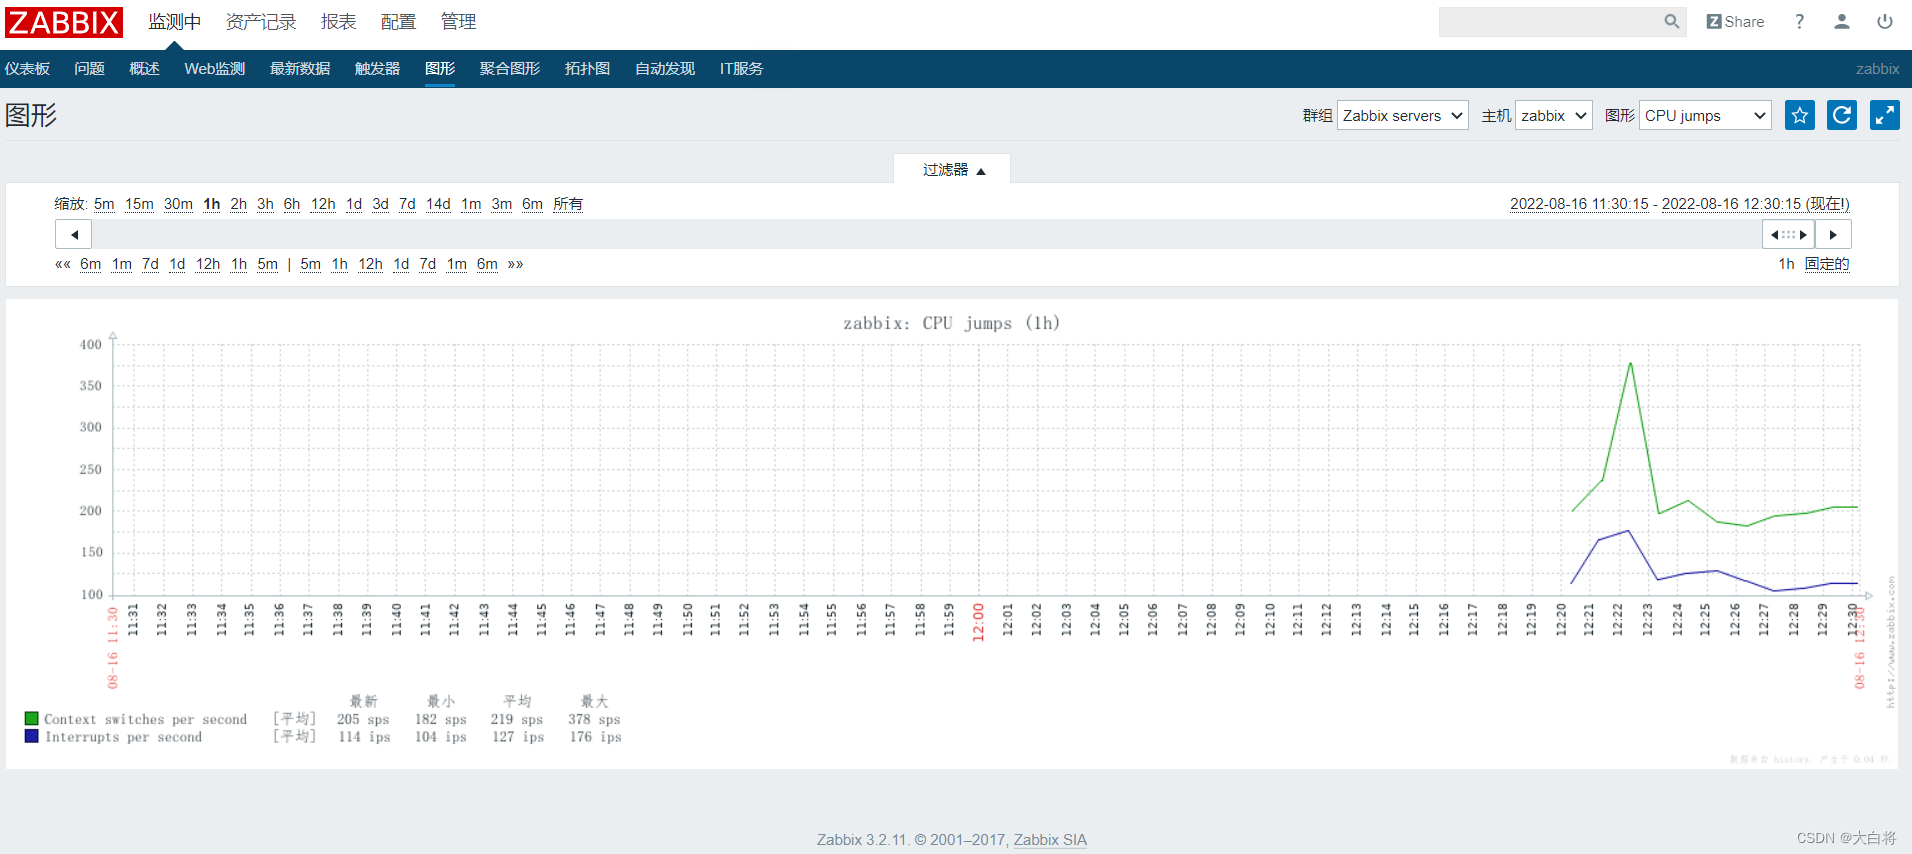1912x854 pixels.
Task: Go to Web监测 submenu
Action: (214, 68)
